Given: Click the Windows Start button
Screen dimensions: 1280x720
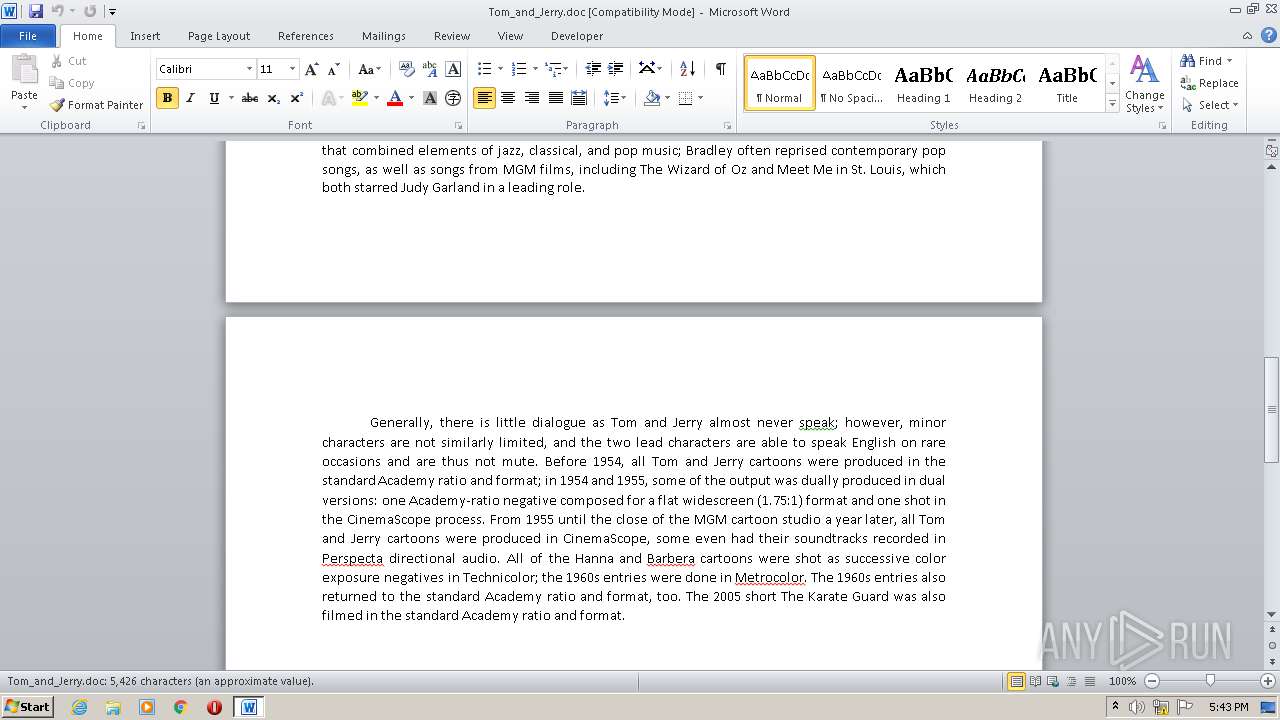Looking at the screenshot, I should tap(27, 707).
